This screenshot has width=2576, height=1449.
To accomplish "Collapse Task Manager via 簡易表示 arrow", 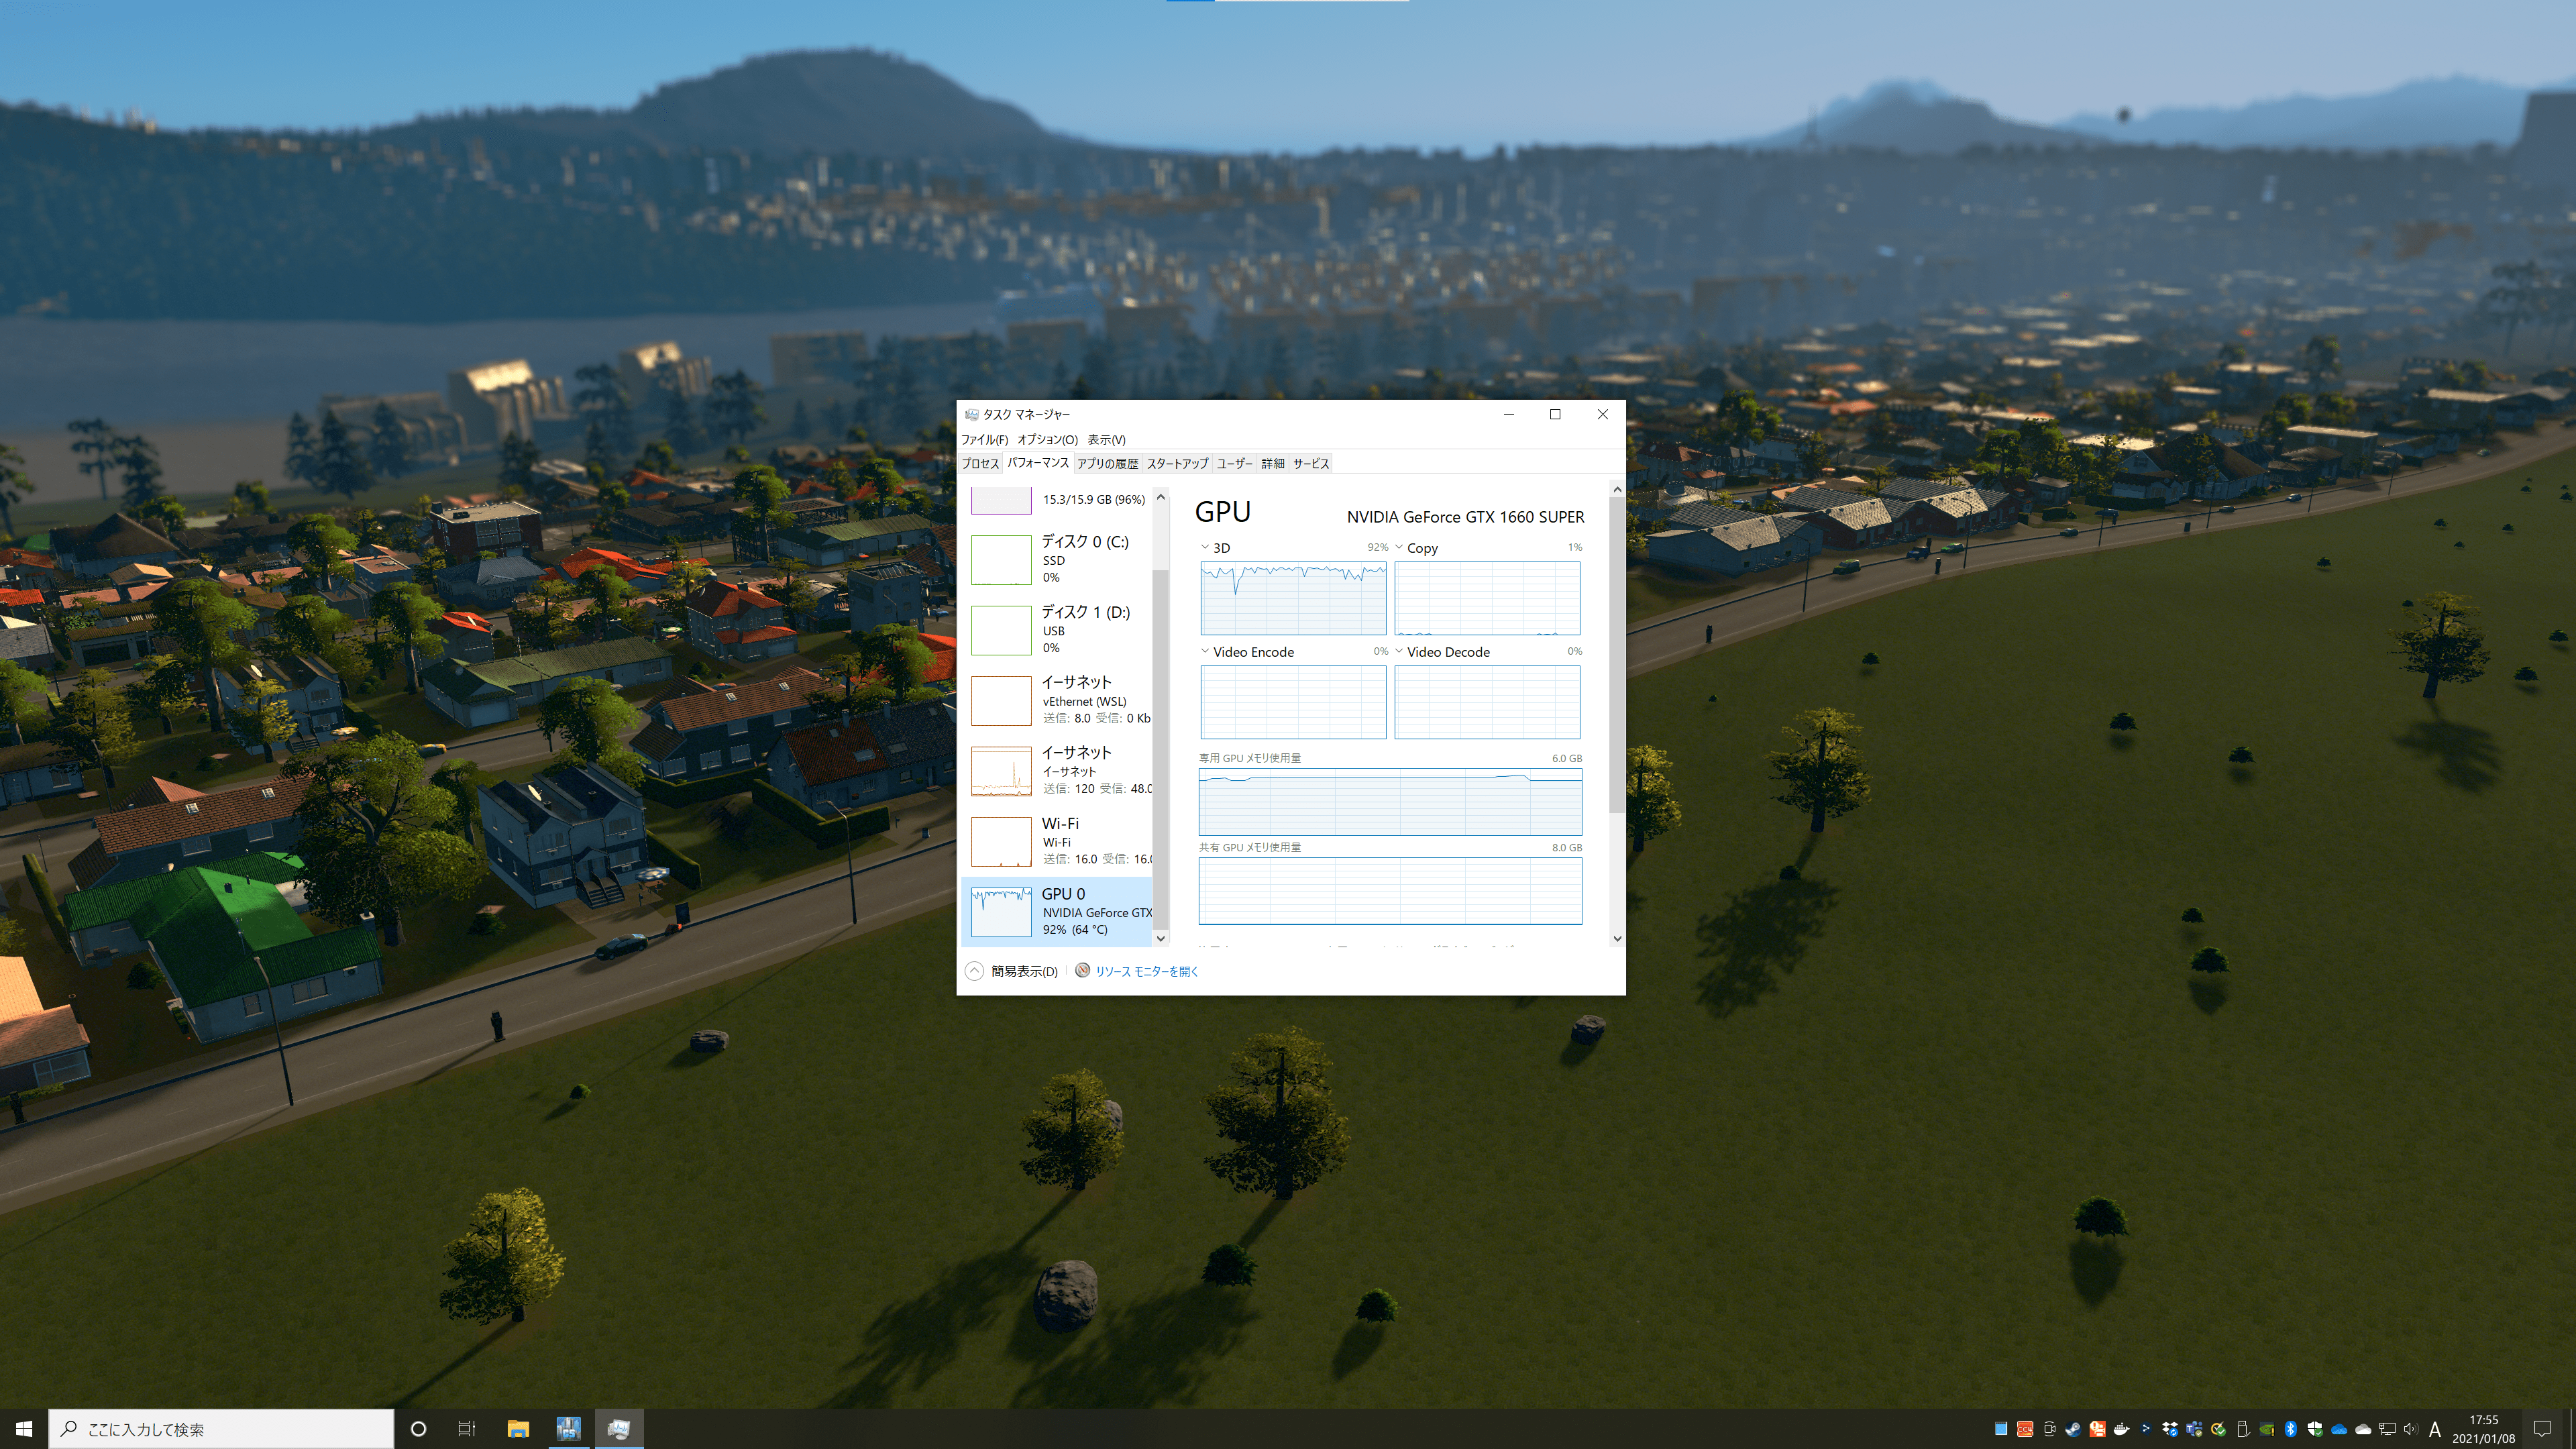I will [x=974, y=971].
